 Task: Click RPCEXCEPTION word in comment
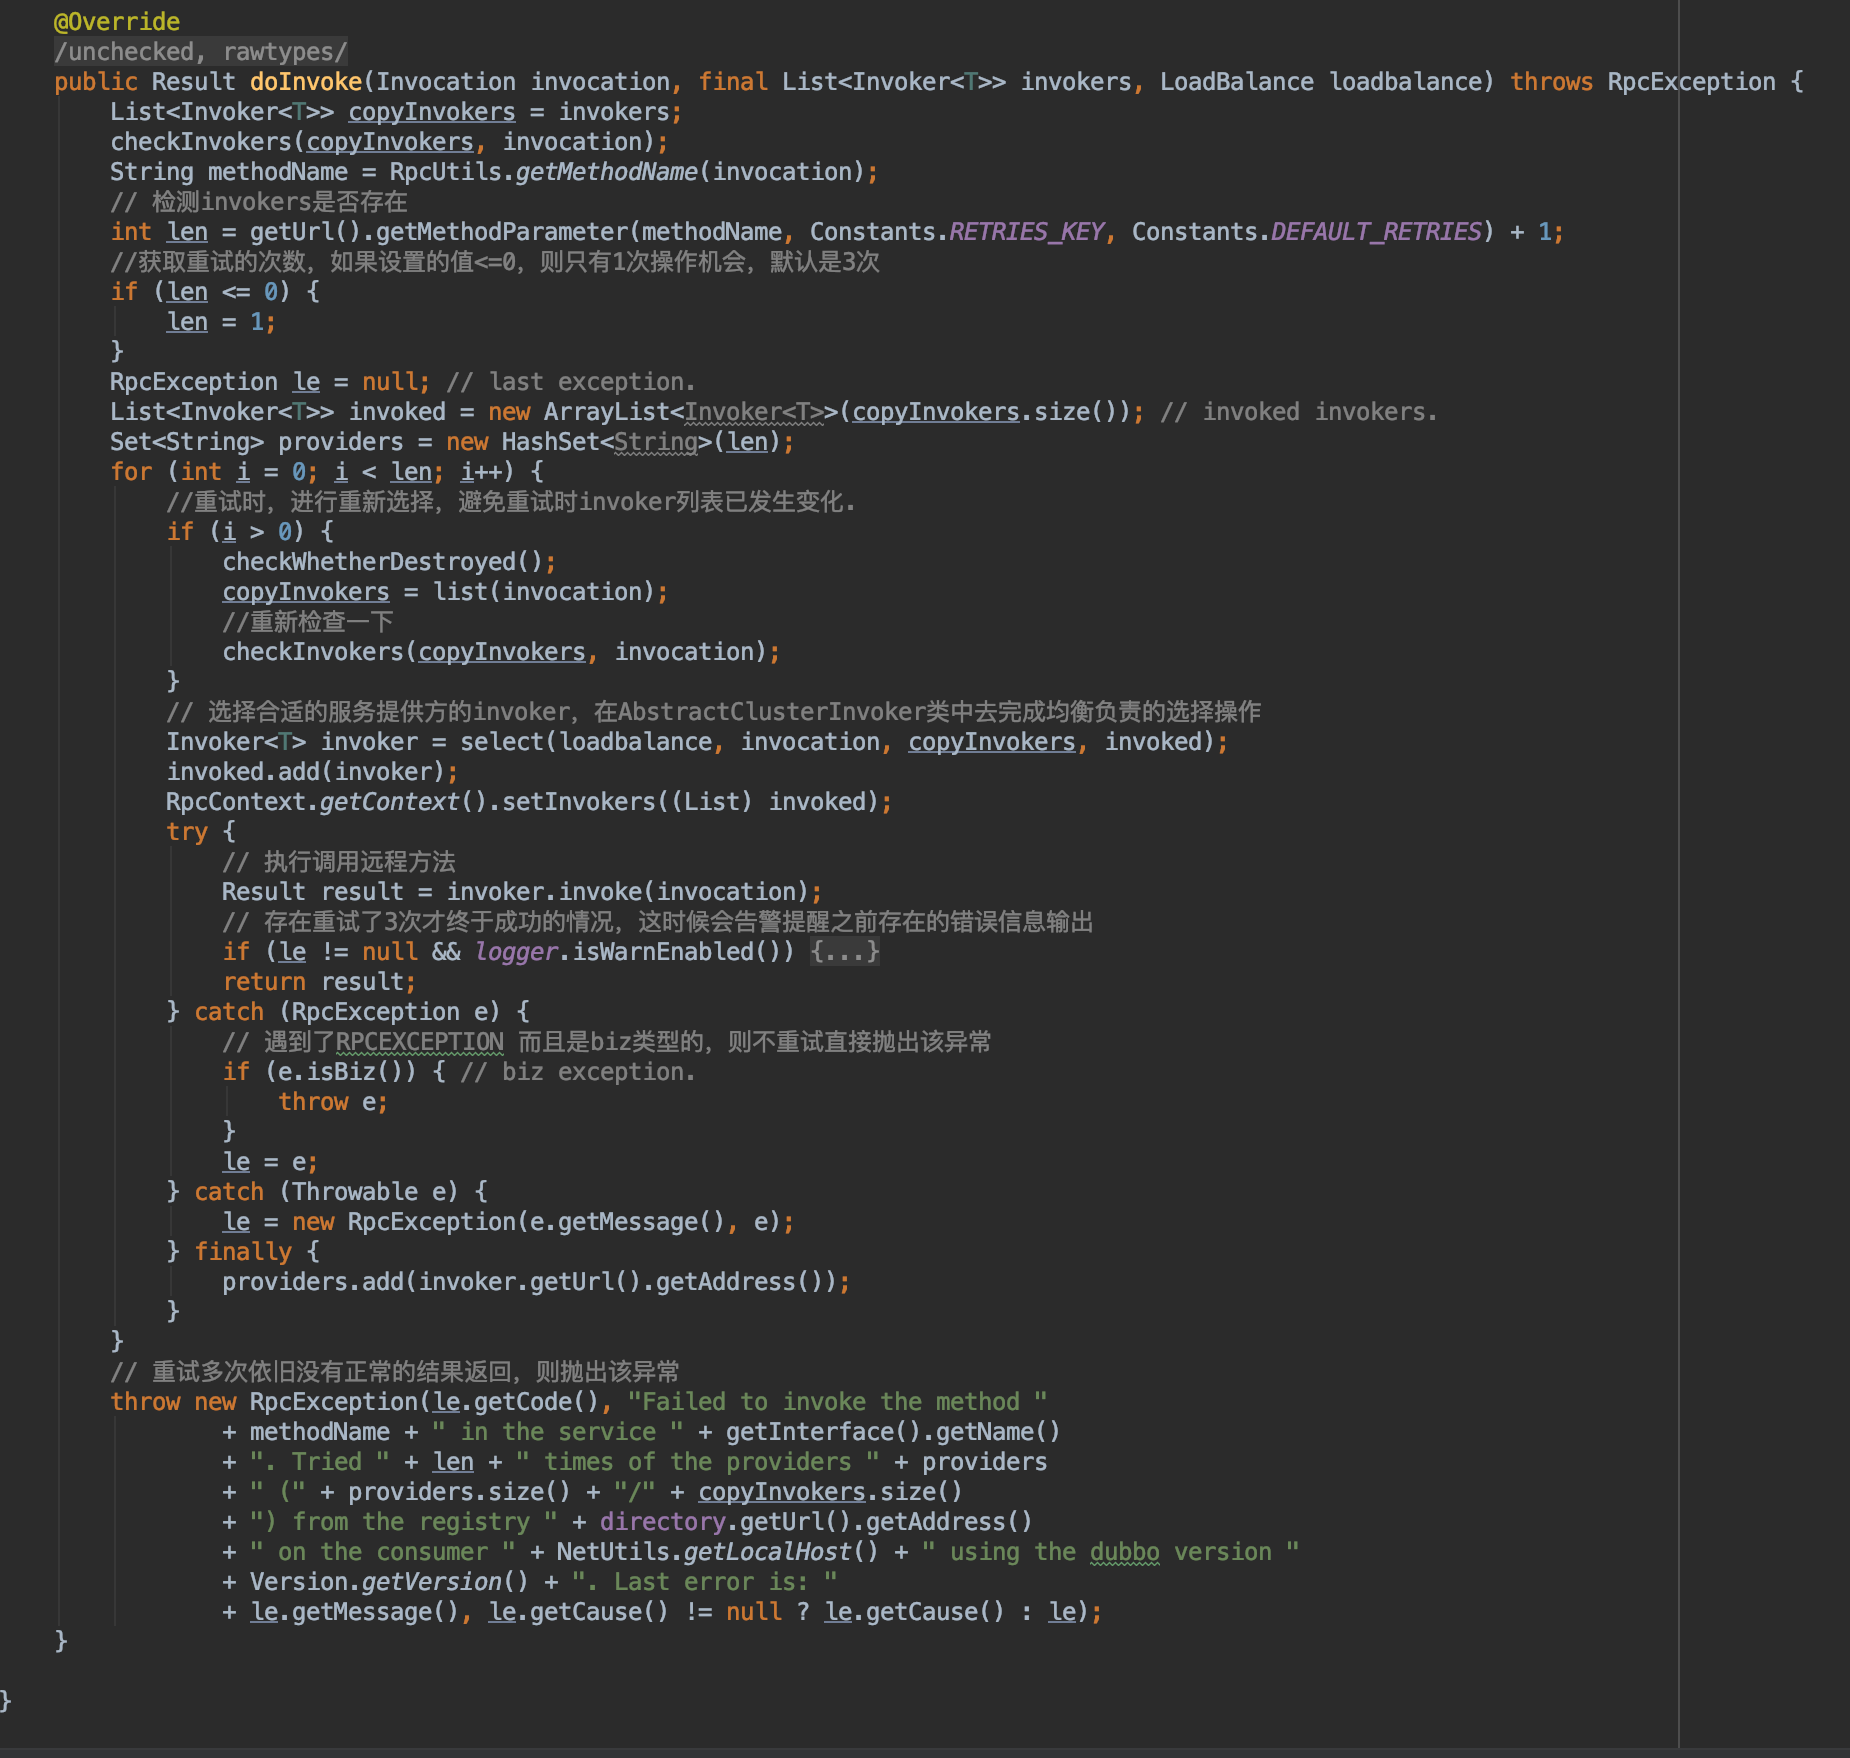pos(420,1041)
